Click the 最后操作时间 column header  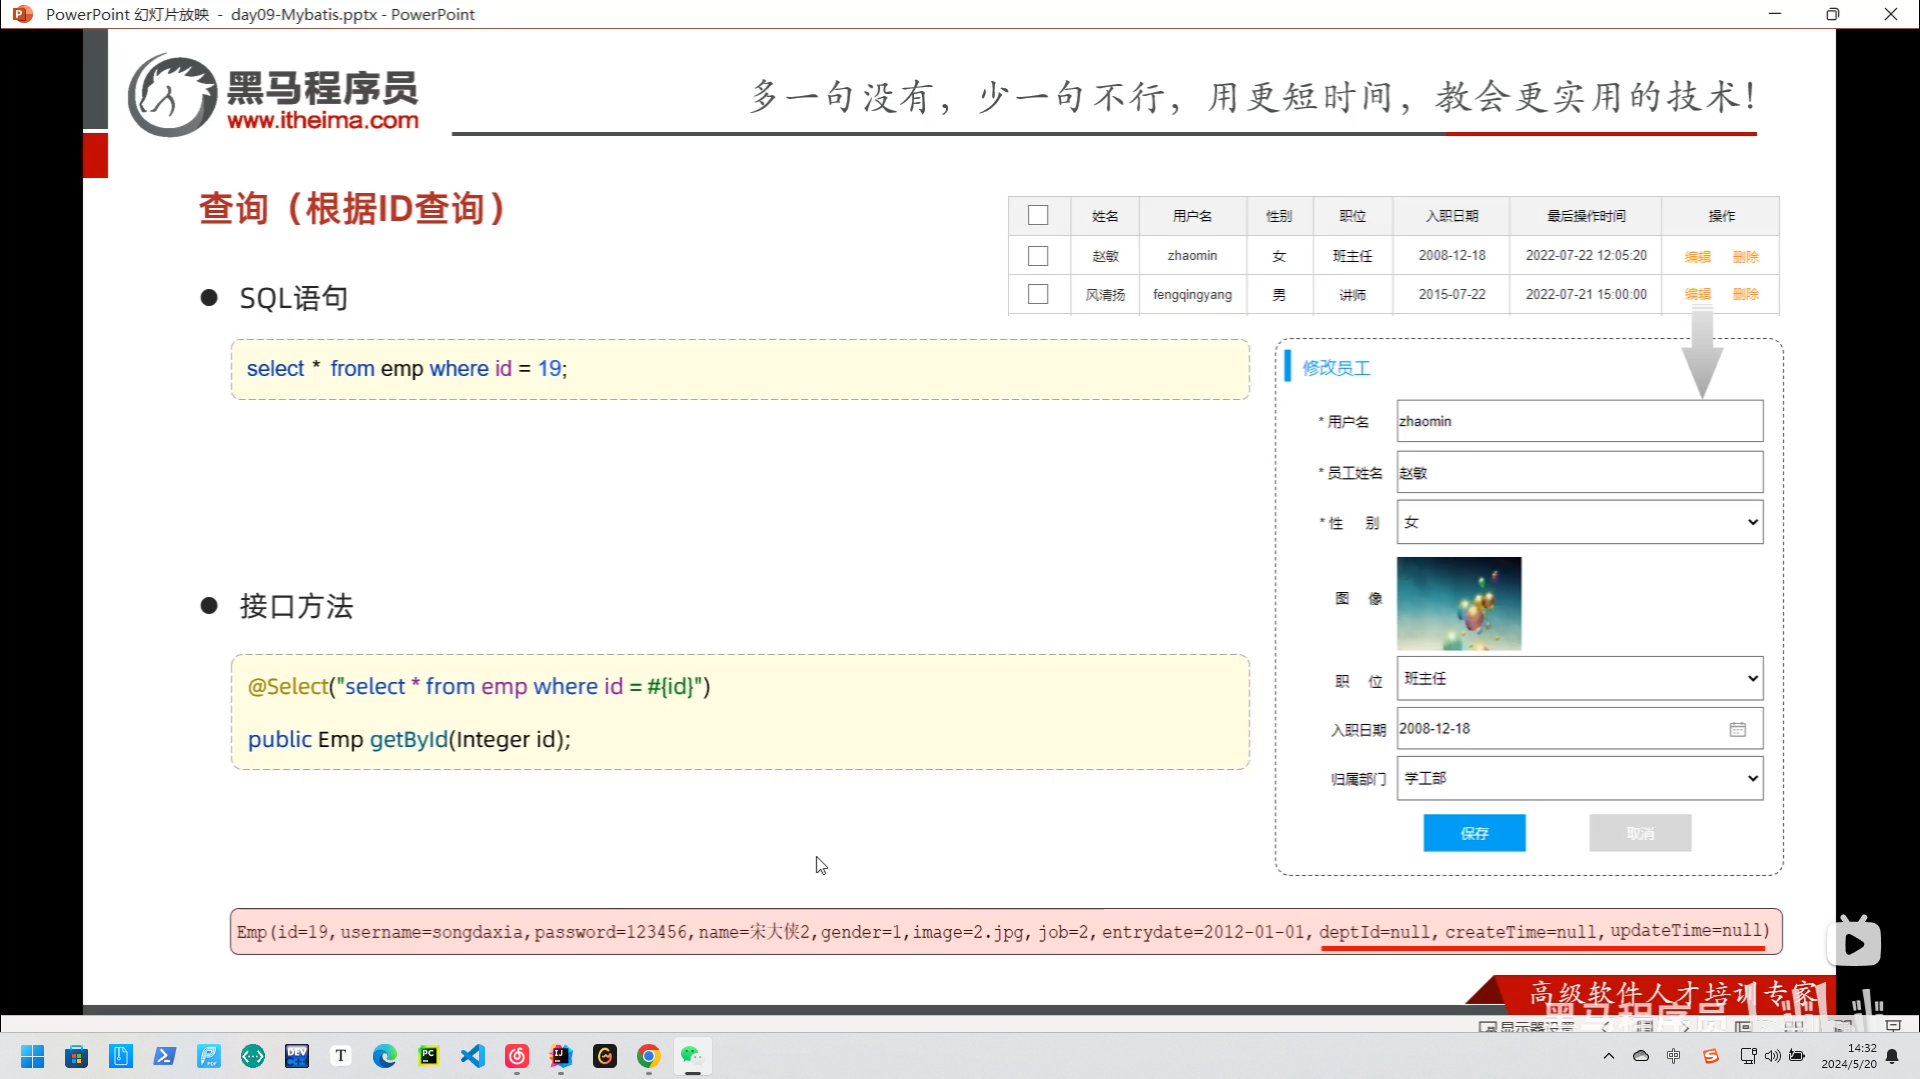click(x=1586, y=216)
